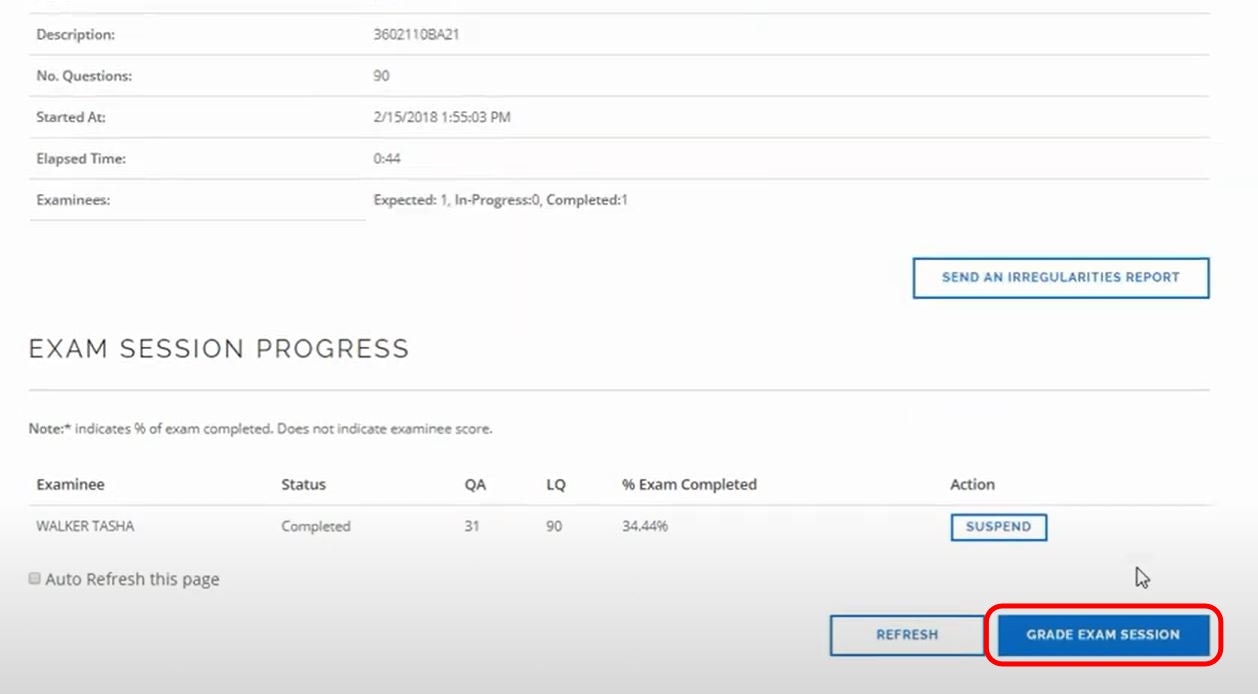
Task: Click the Examinee column header
Action: point(70,484)
